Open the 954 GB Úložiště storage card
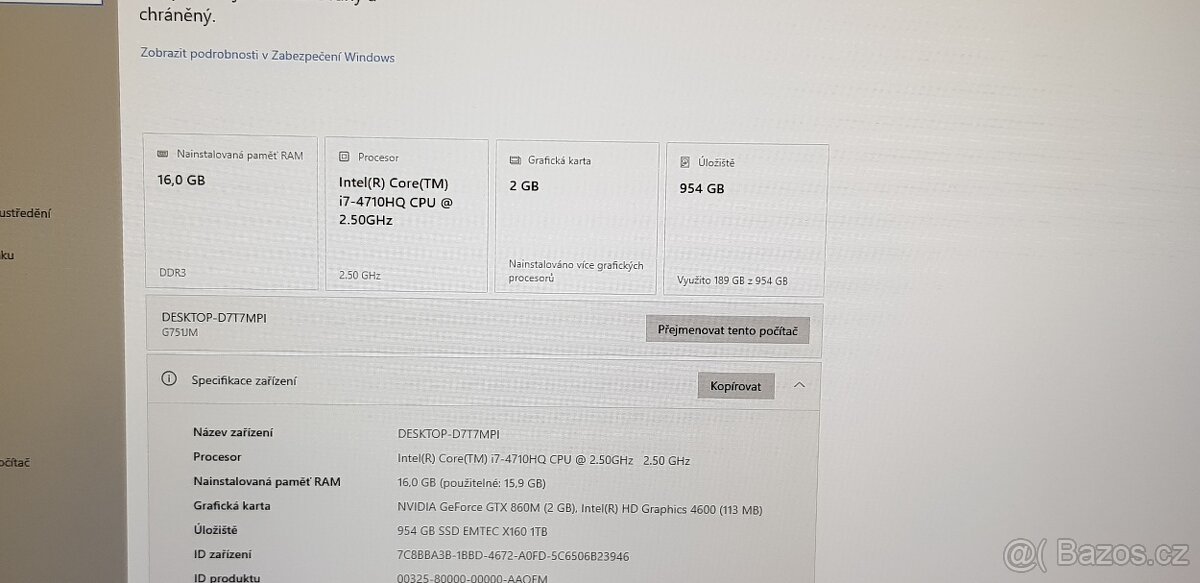Viewport: 1200px width, 583px height. click(747, 219)
